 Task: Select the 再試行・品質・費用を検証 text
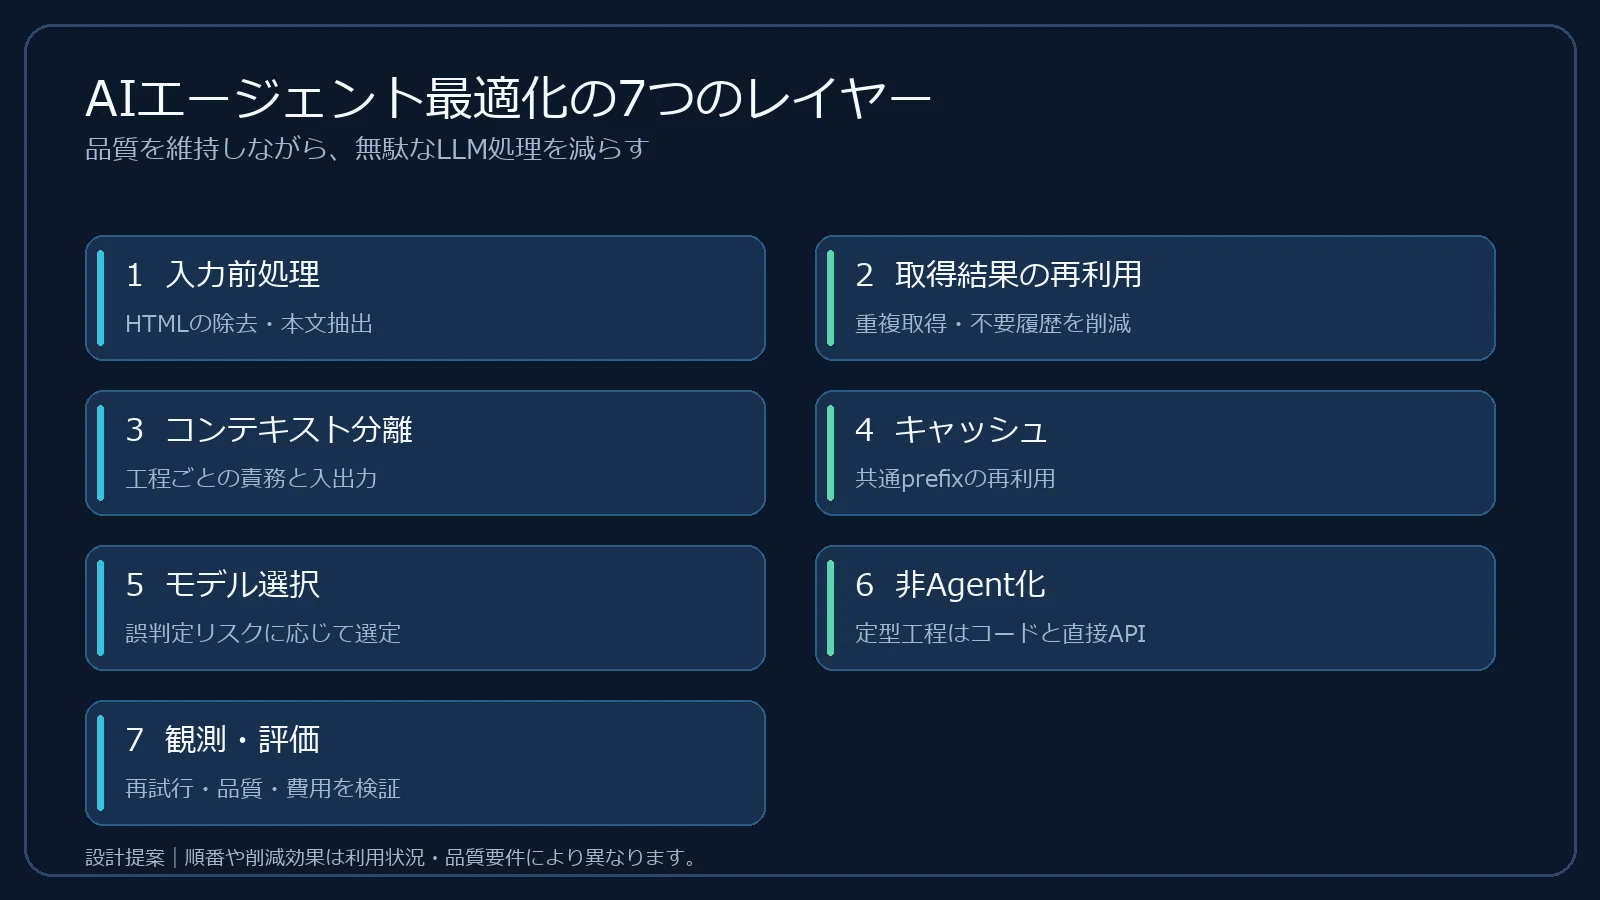coord(263,789)
